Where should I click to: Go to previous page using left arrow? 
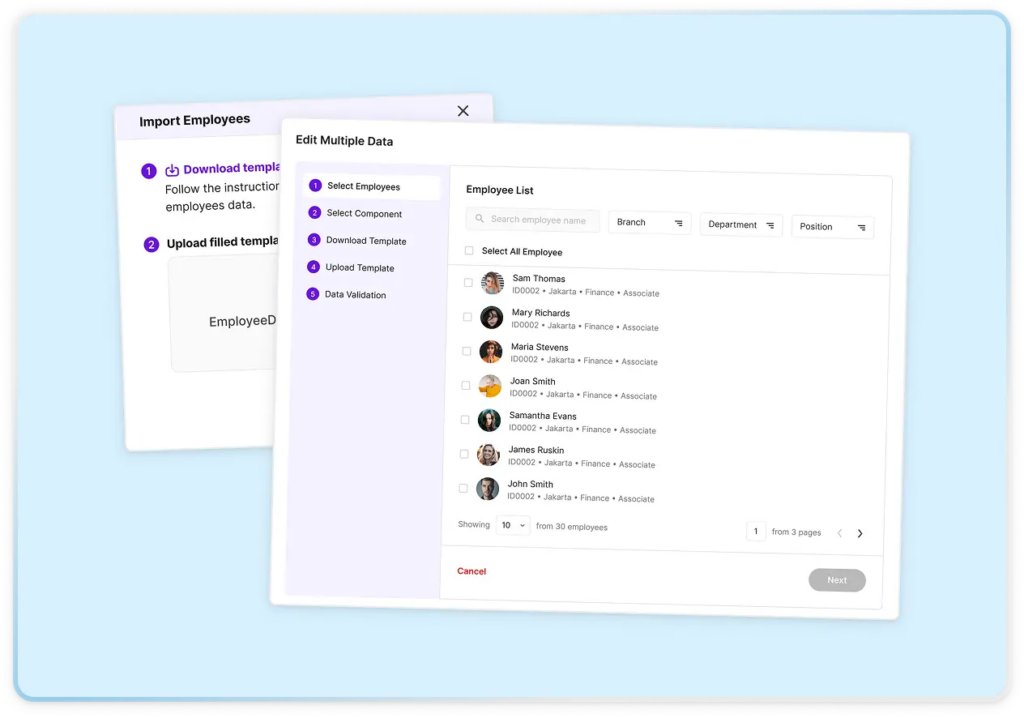coord(839,533)
